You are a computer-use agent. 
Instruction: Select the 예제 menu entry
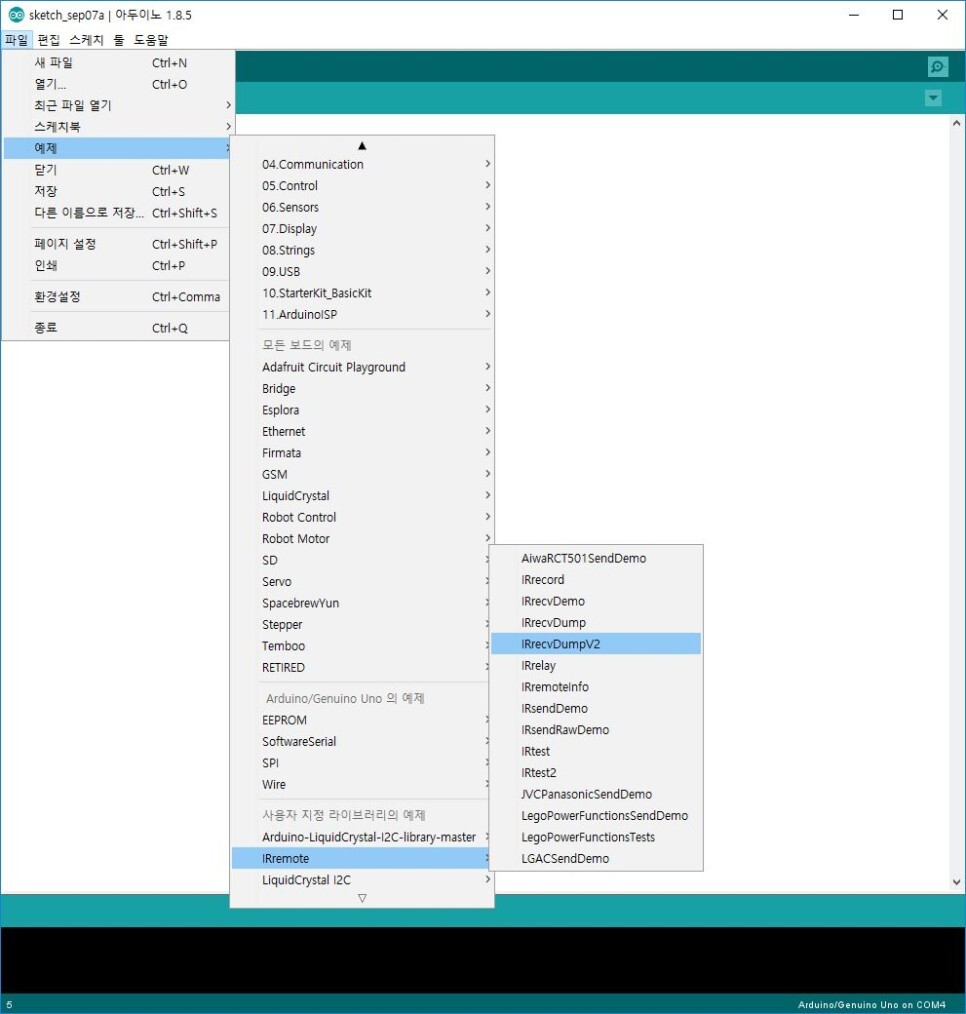point(117,148)
